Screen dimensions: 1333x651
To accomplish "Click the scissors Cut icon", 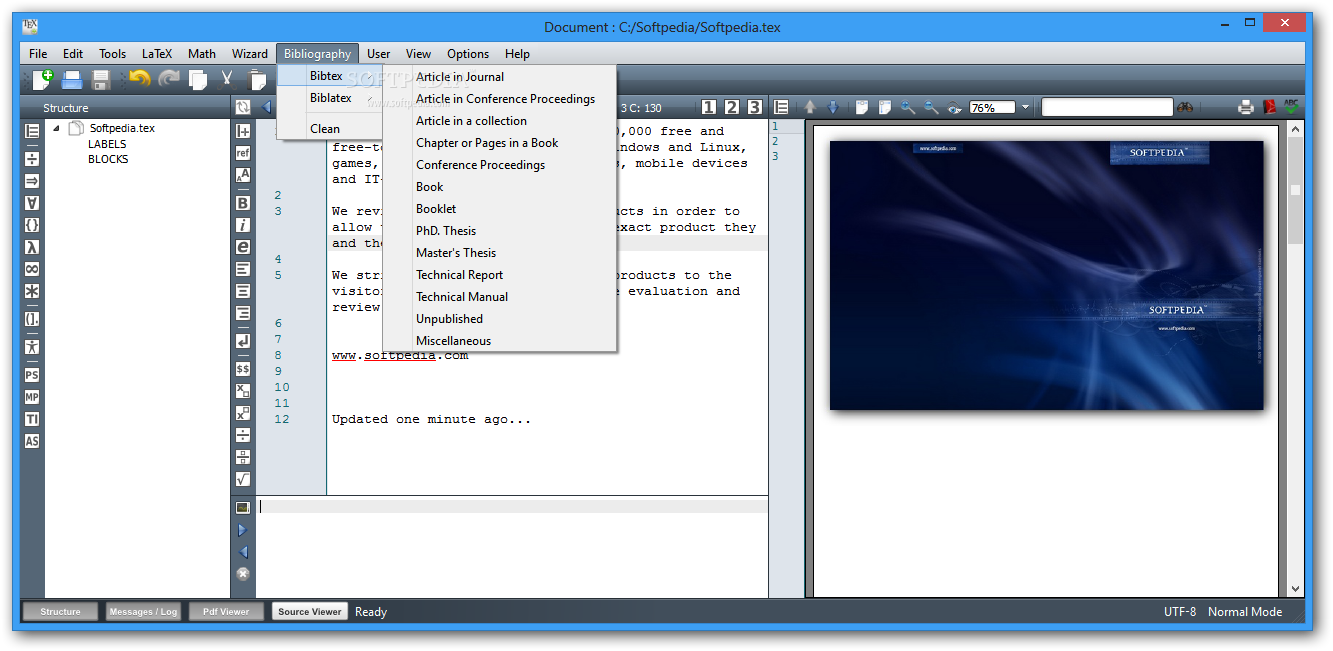I will point(227,80).
